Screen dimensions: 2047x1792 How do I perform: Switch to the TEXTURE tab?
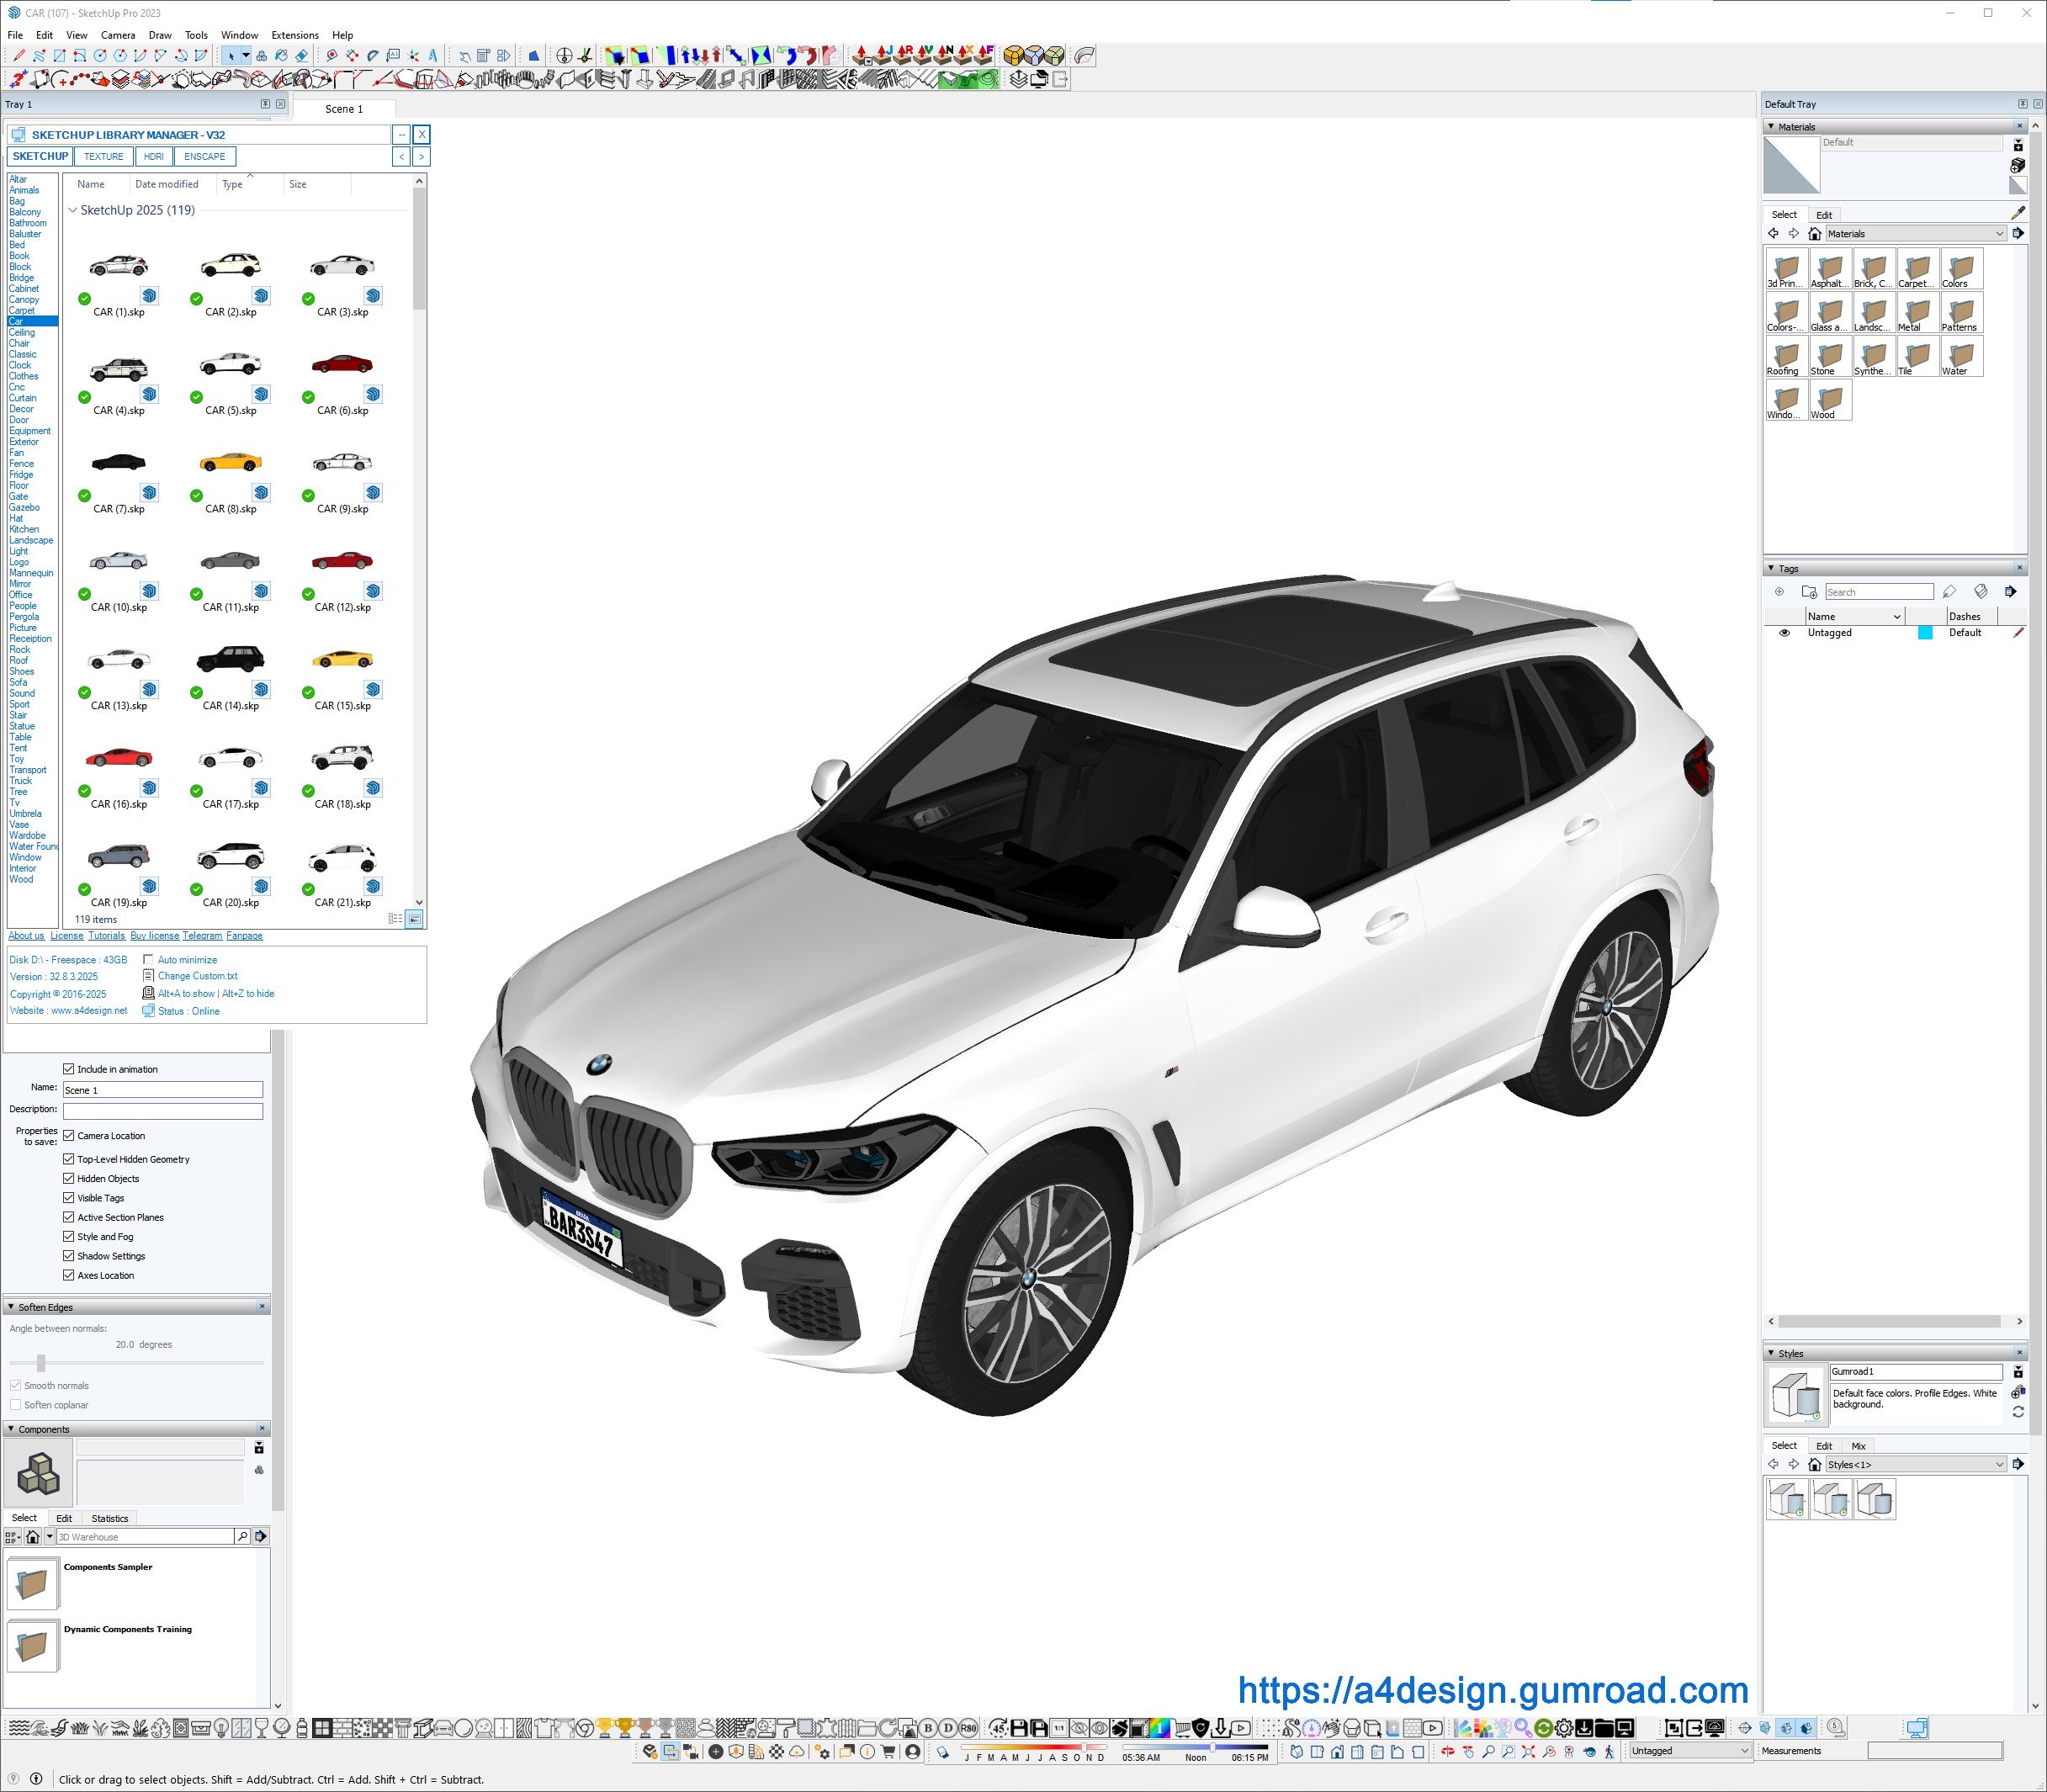coord(103,157)
